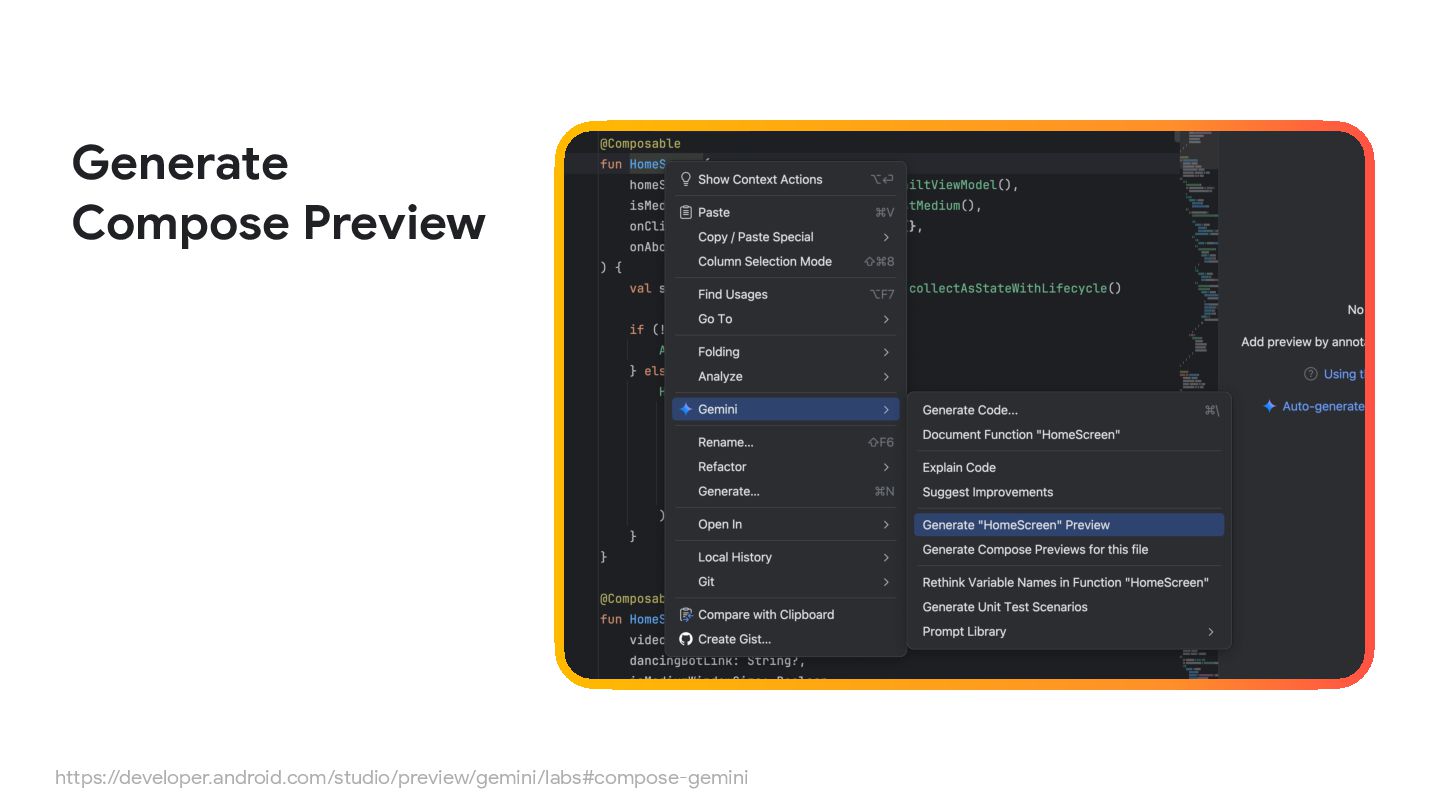Click collectAsStateWithLifecycle() in the code
The width and height of the screenshot is (1440, 810).
(1015, 288)
